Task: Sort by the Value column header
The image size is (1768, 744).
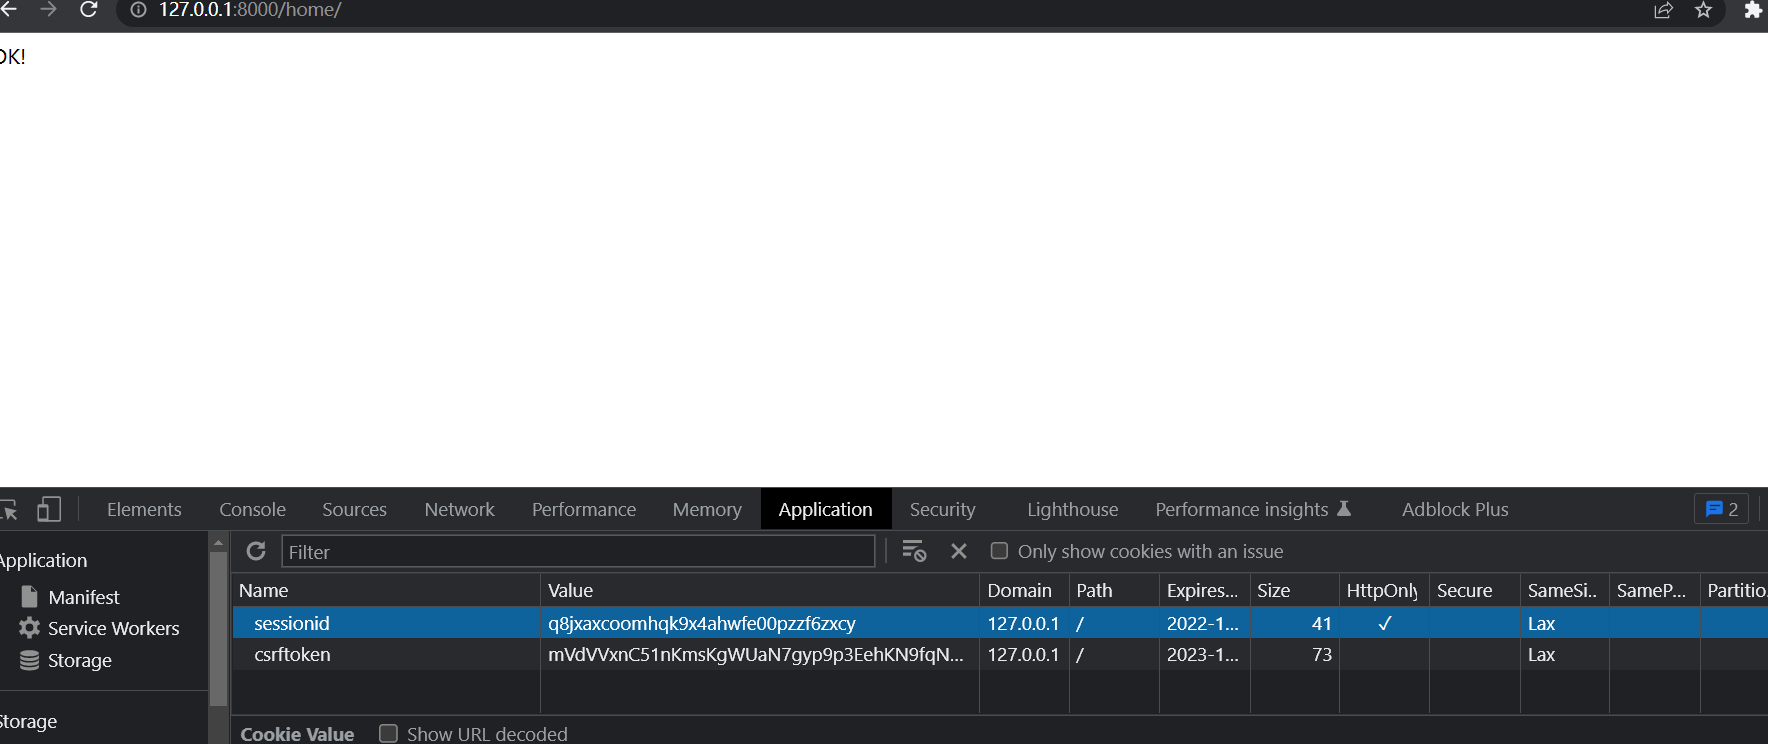Action: [760, 590]
